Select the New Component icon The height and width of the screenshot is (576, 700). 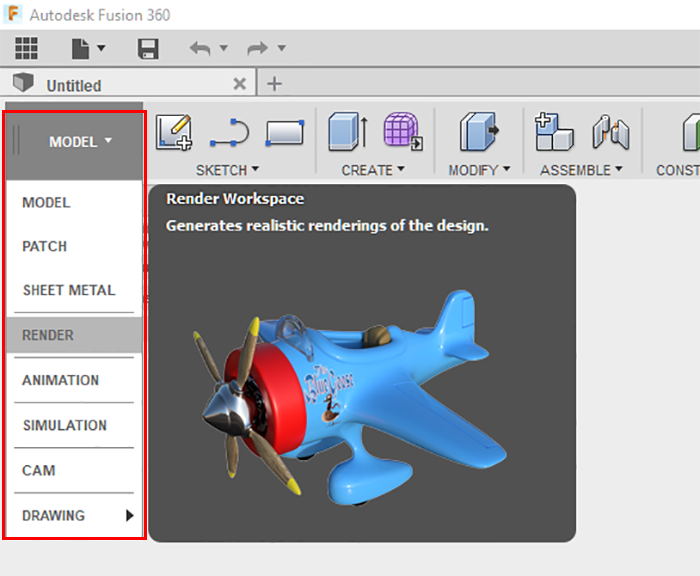click(x=554, y=132)
